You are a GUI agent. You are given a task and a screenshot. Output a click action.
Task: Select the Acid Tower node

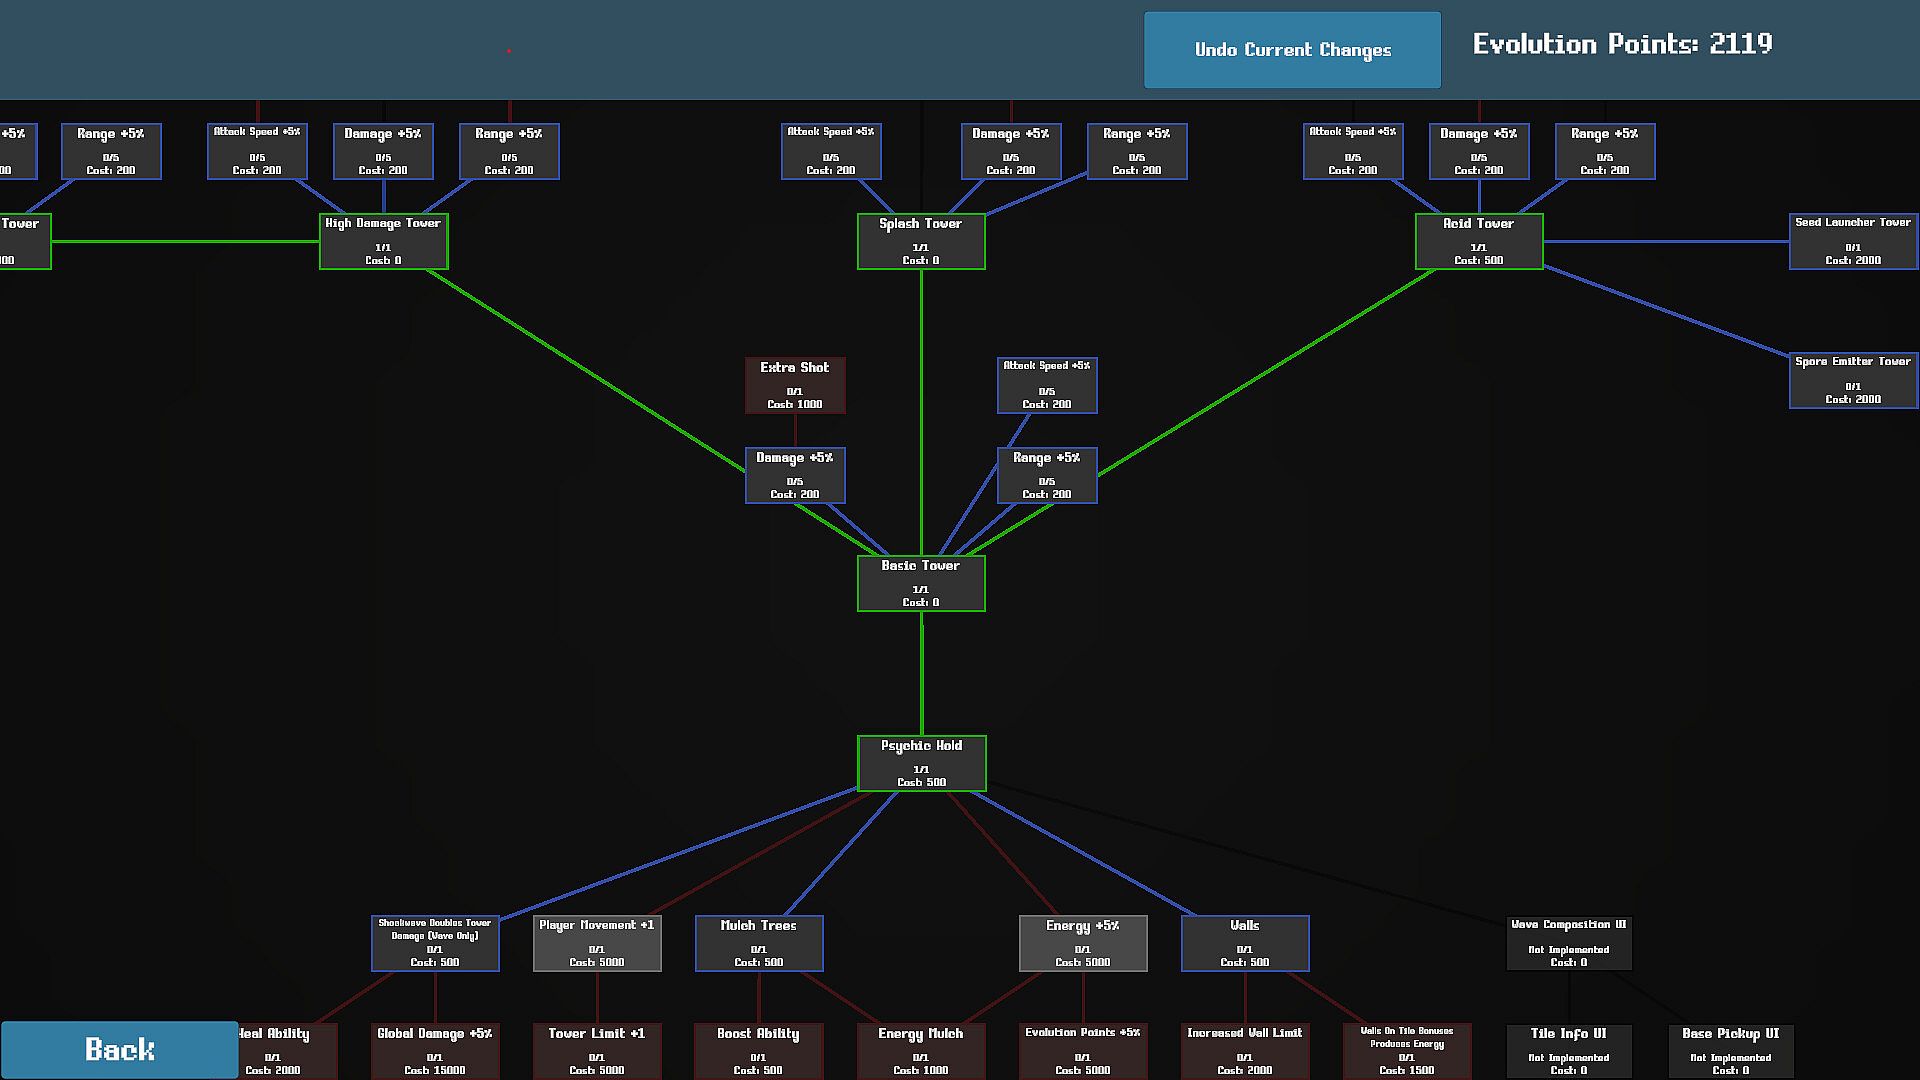pyautogui.click(x=1479, y=241)
